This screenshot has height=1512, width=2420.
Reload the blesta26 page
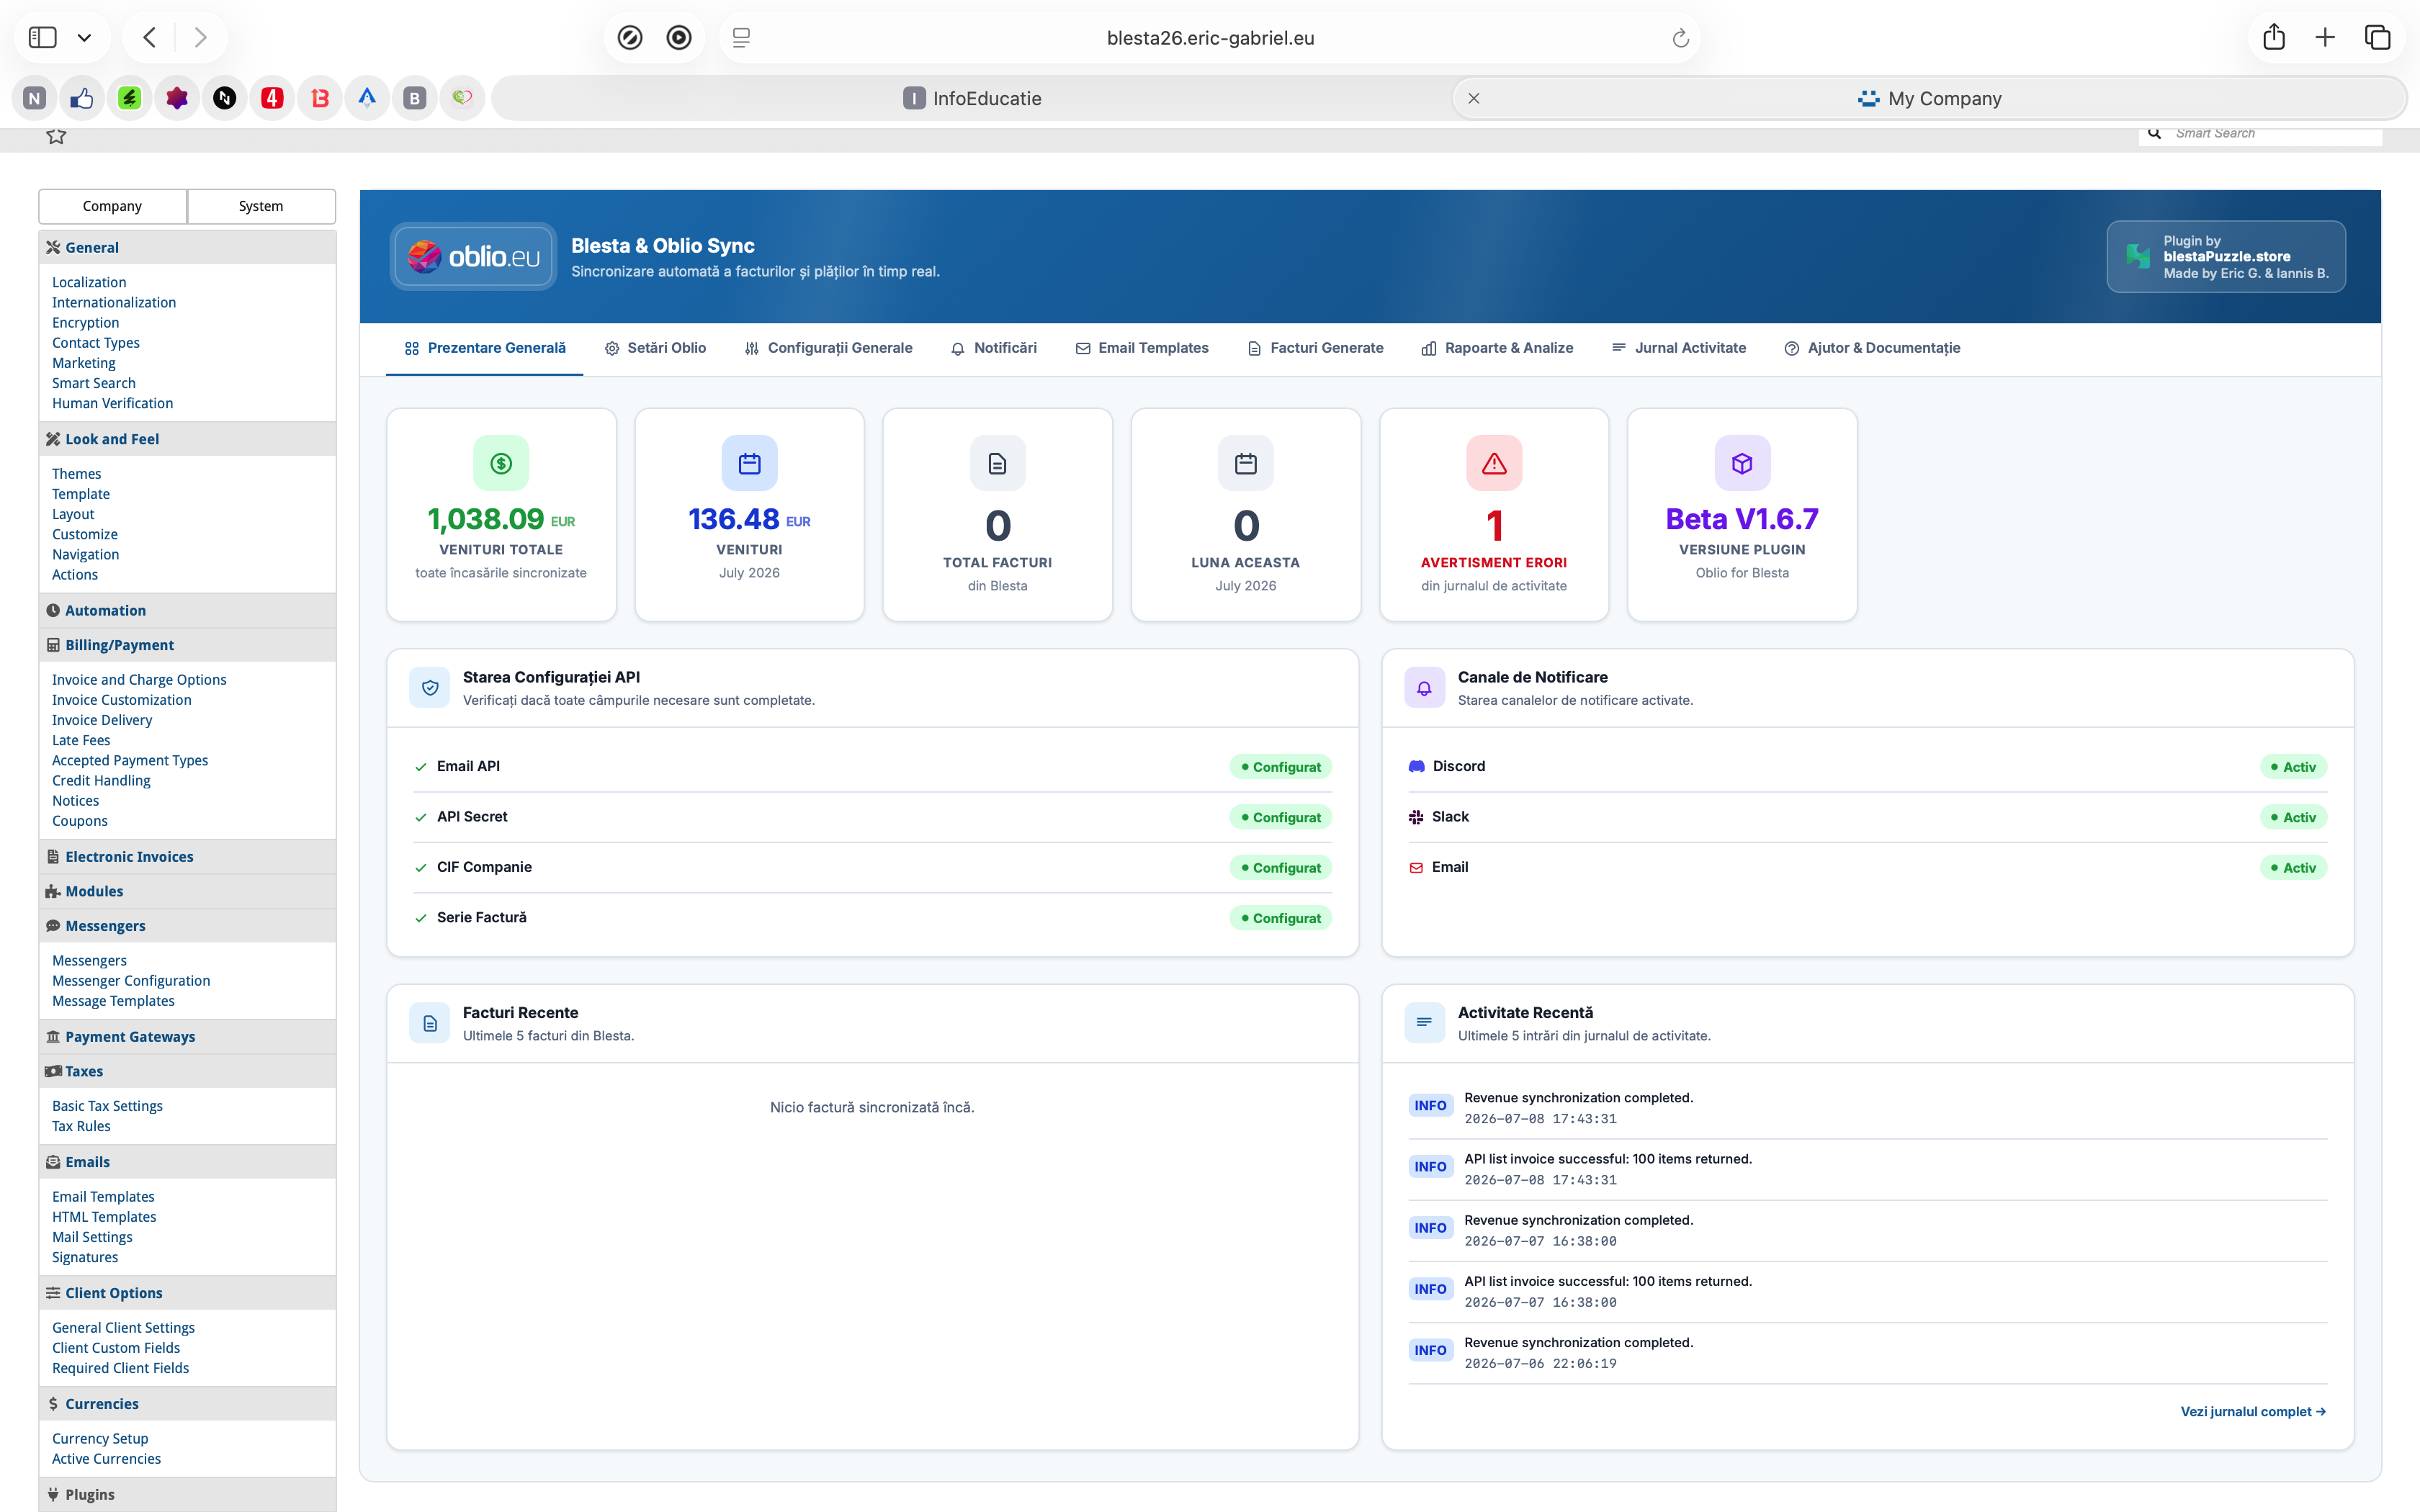(x=1680, y=38)
